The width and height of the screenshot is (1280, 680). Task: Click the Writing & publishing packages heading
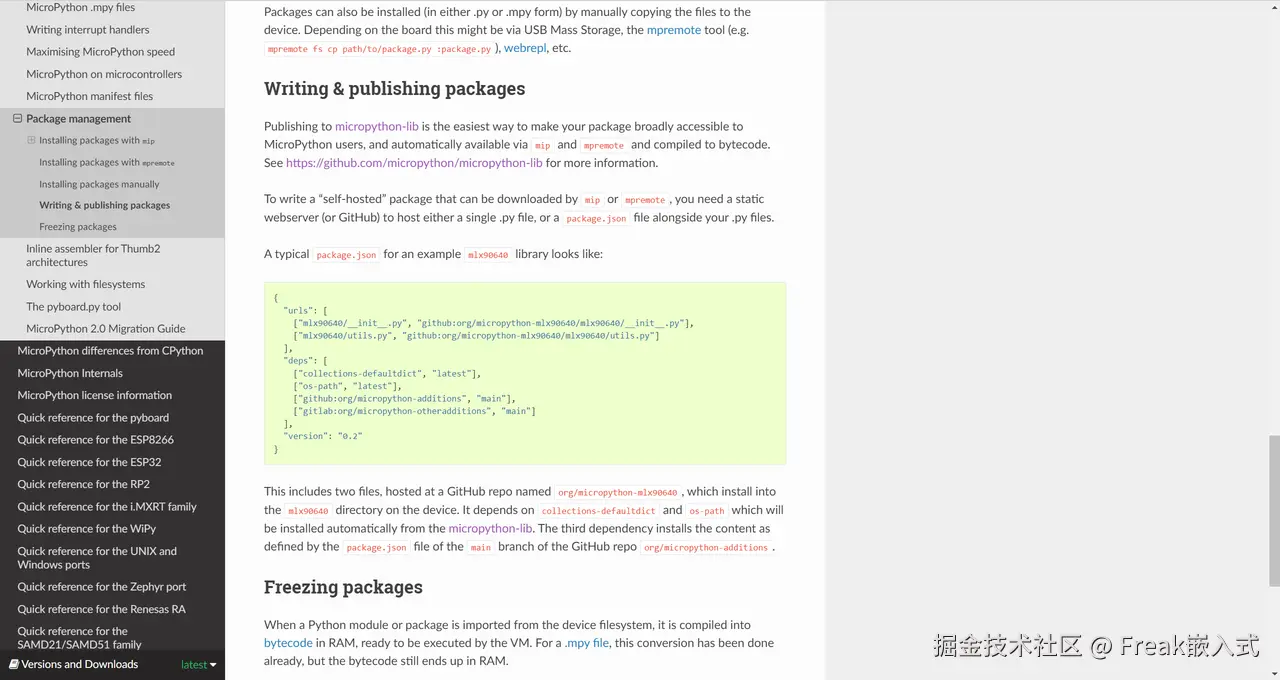[394, 89]
